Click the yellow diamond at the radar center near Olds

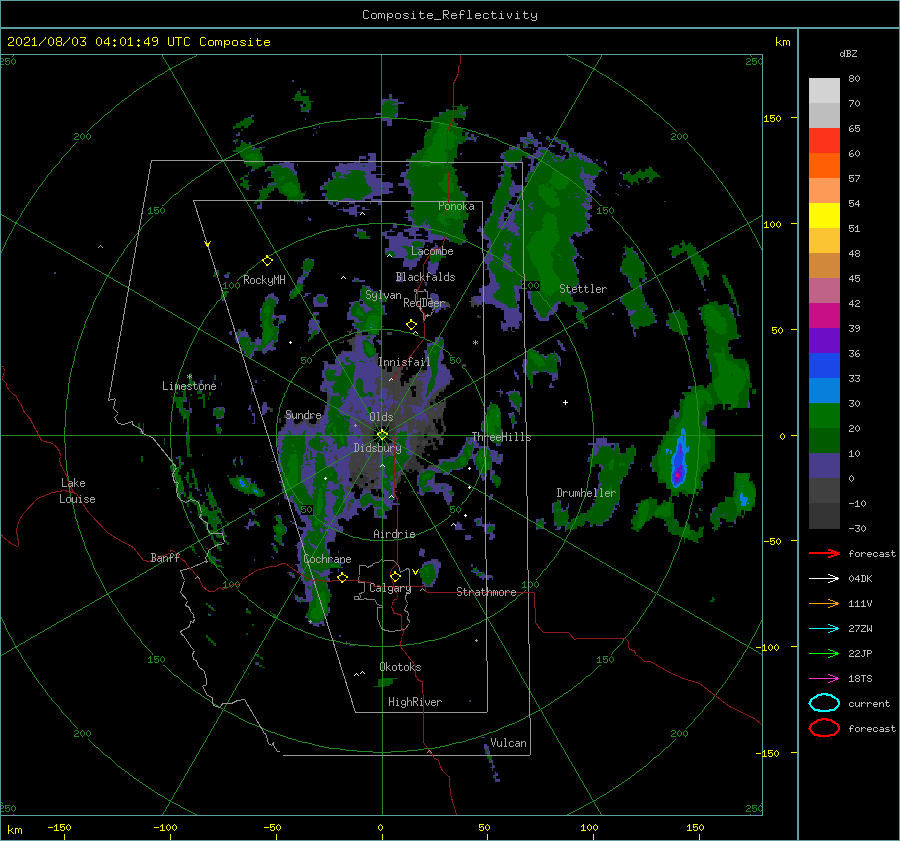[x=382, y=435]
